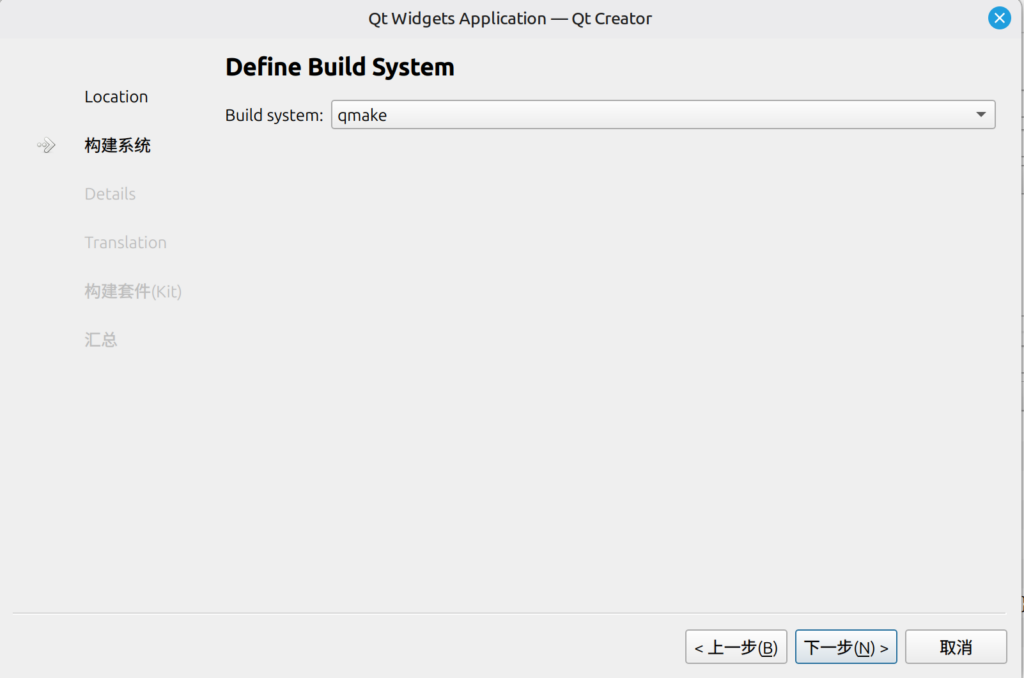Image resolution: width=1024 pixels, height=678 pixels.
Task: Select the Location wizard step
Action: 116,97
